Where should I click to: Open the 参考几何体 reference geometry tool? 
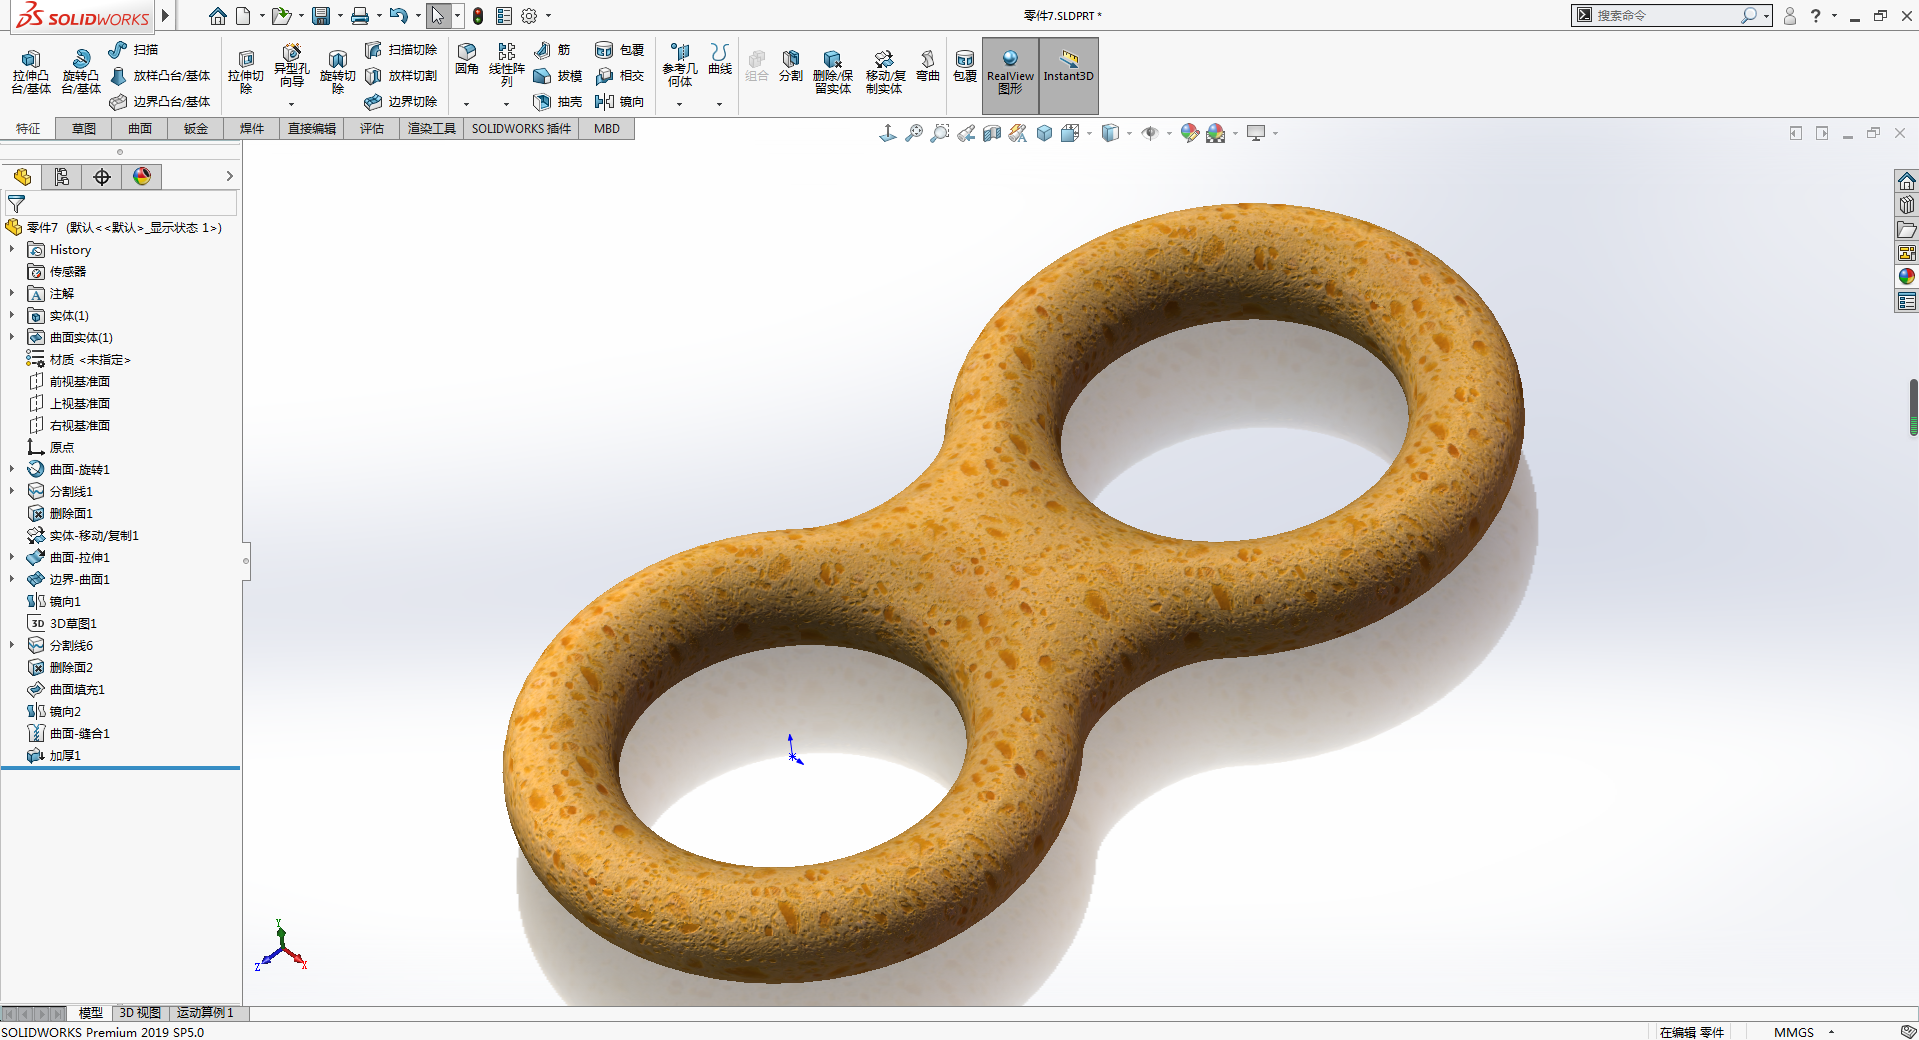click(x=680, y=66)
